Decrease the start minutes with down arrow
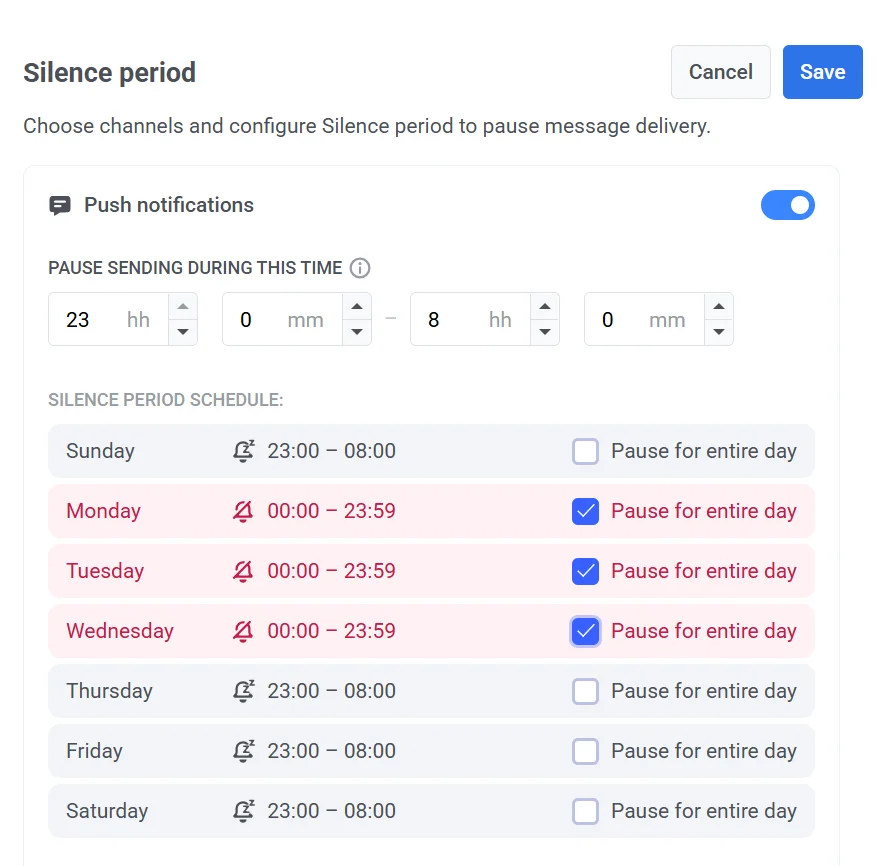The height and width of the screenshot is (866, 879). 357,332
